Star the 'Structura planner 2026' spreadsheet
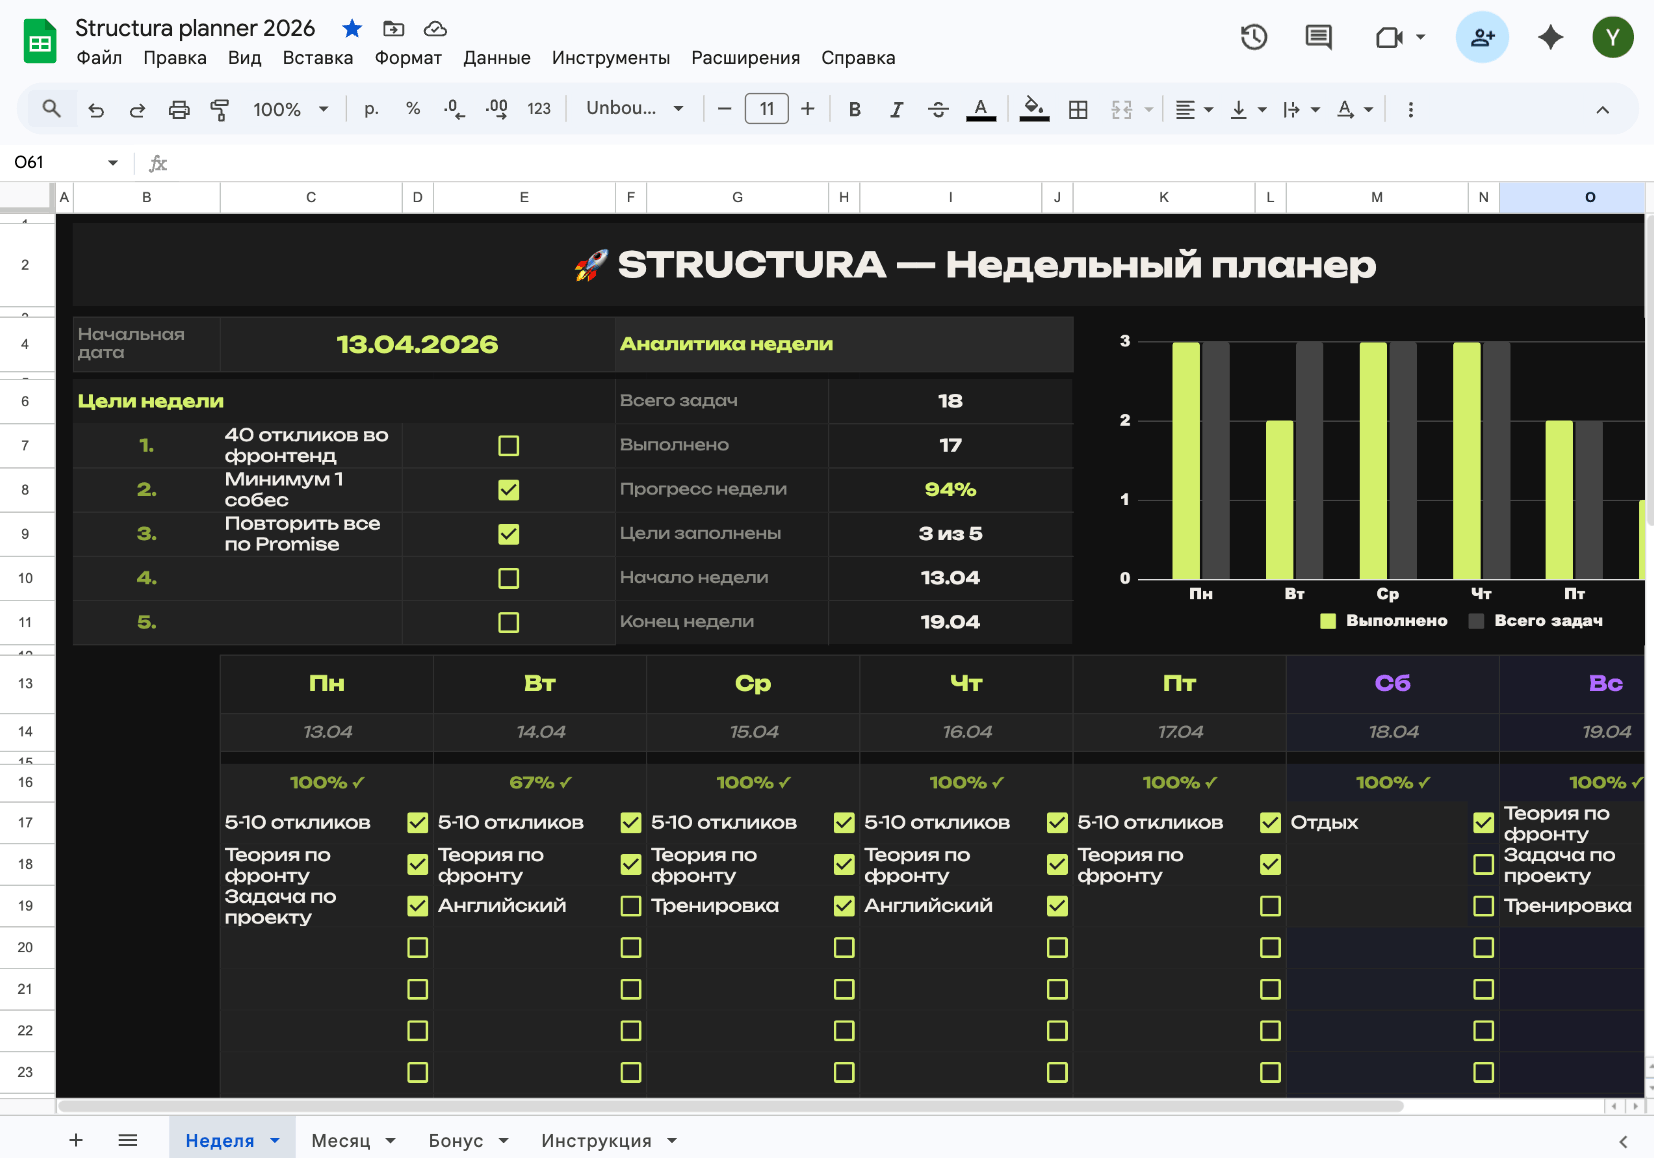This screenshot has height=1158, width=1654. (352, 28)
